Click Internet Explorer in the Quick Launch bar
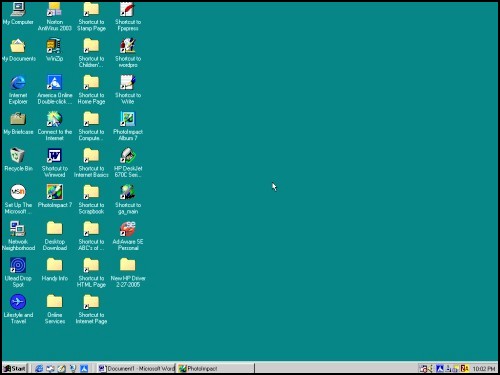Screen dimensions: 500x375 click(39, 368)
